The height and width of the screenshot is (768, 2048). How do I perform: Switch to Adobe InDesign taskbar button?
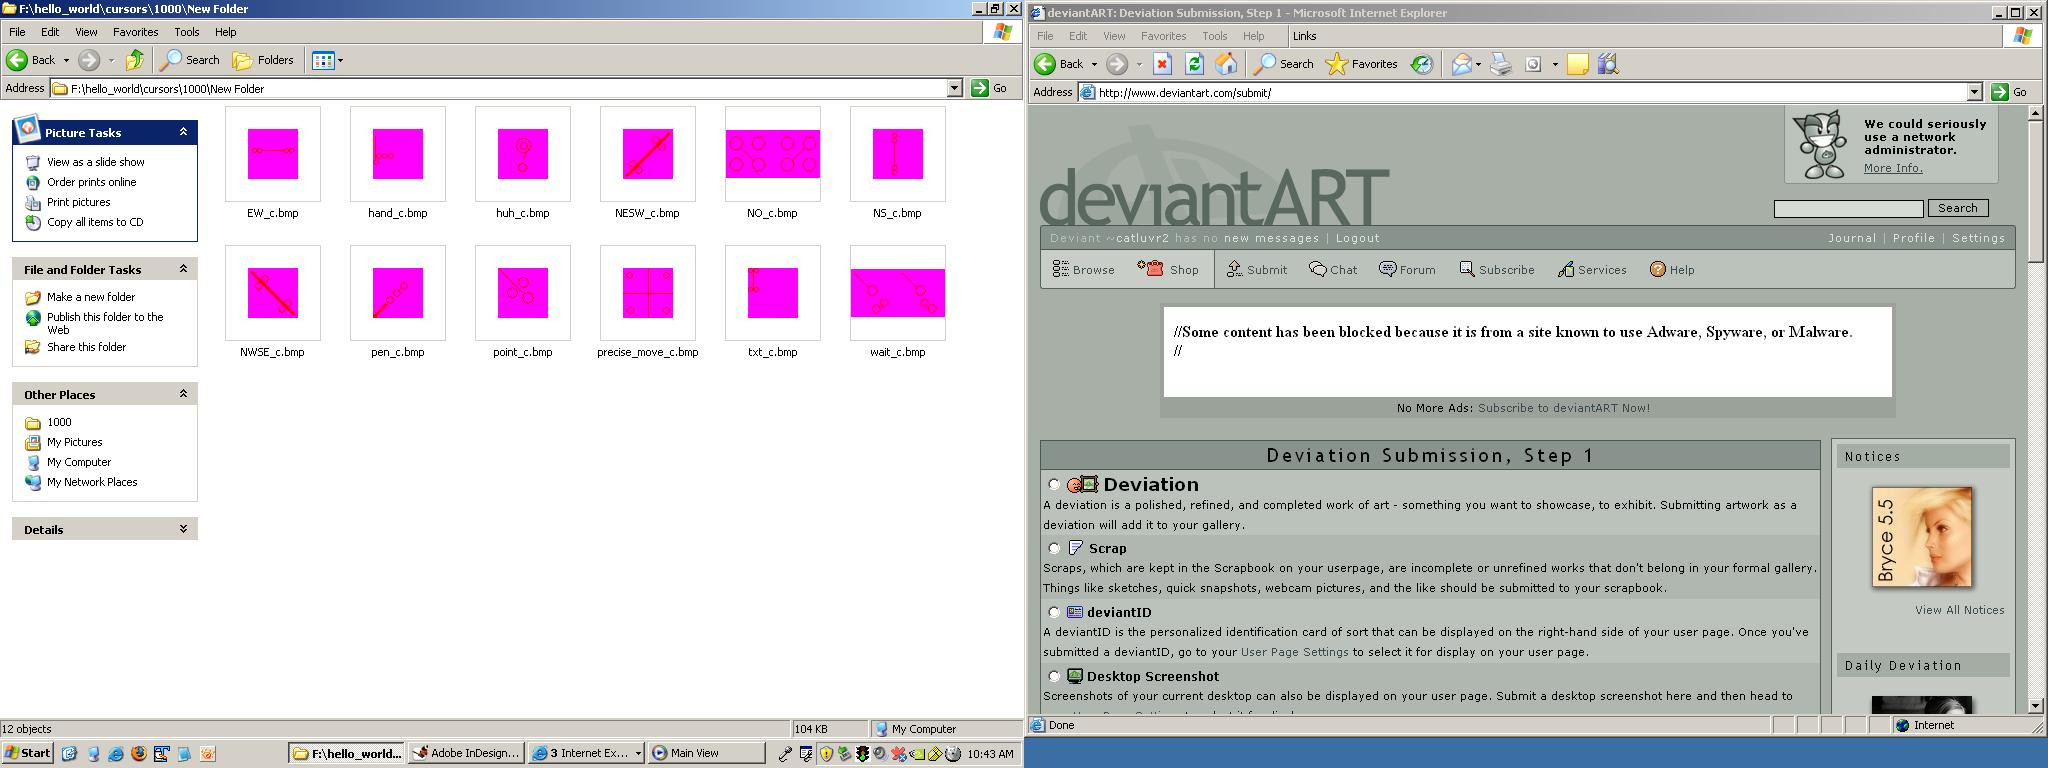pos(467,753)
